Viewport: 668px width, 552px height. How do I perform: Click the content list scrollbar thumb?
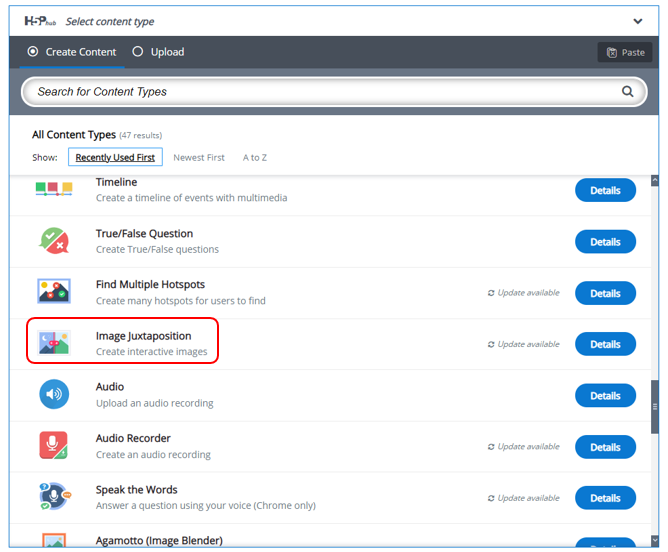(655, 407)
